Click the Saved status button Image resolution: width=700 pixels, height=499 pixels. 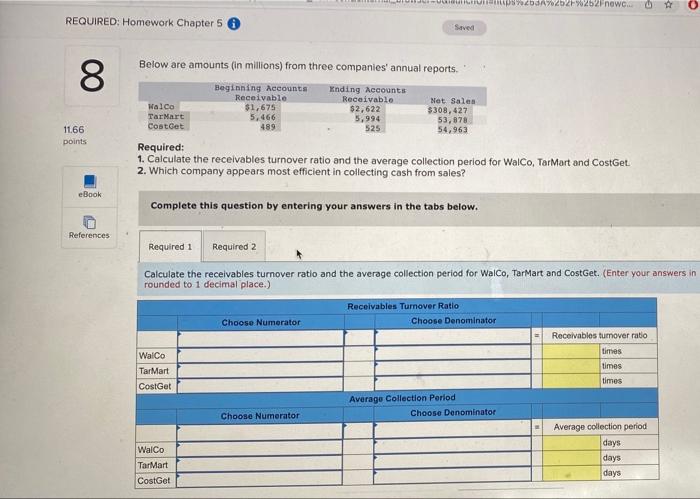click(464, 27)
